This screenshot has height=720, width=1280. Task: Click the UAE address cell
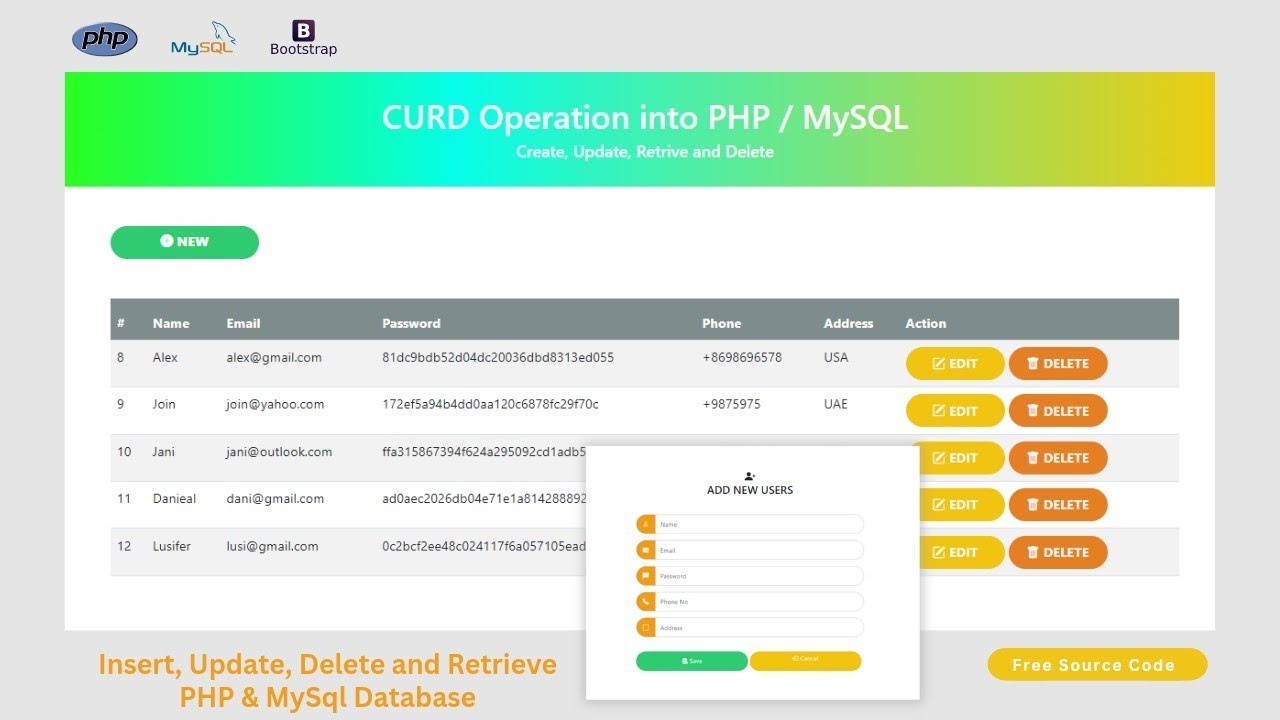click(836, 404)
